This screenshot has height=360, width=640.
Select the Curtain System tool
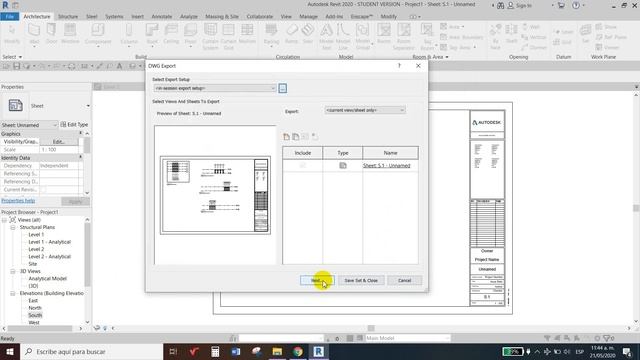coord(210,36)
